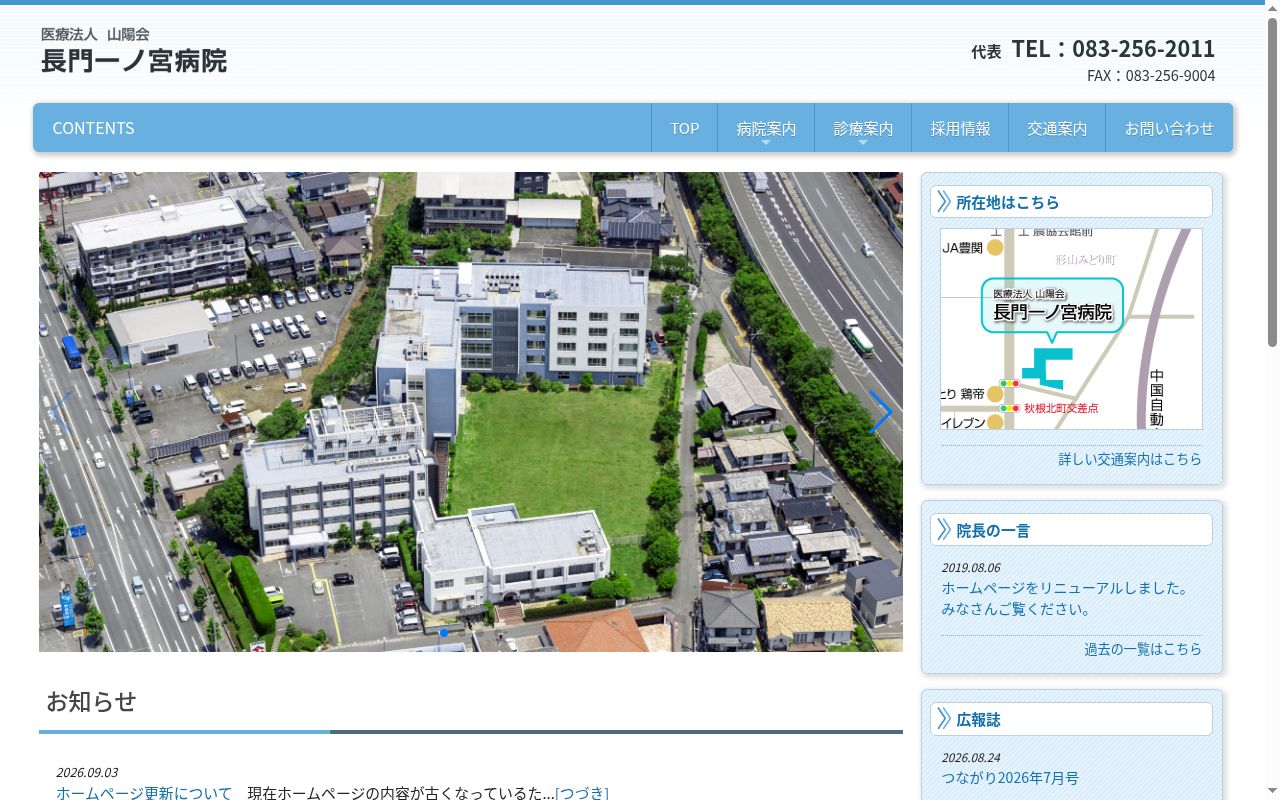The image size is (1280, 800).
Task: Open the お問い合わせ menu item
Action: 1169,128
